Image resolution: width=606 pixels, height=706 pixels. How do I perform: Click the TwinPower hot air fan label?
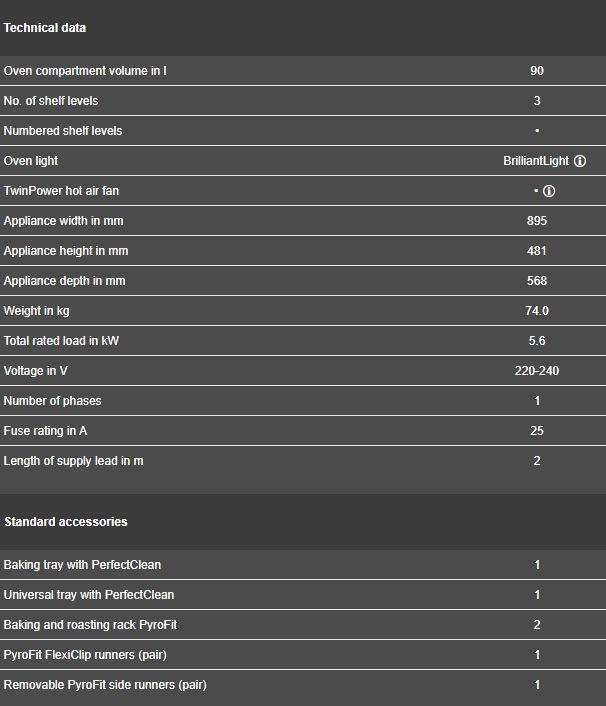pos(61,191)
